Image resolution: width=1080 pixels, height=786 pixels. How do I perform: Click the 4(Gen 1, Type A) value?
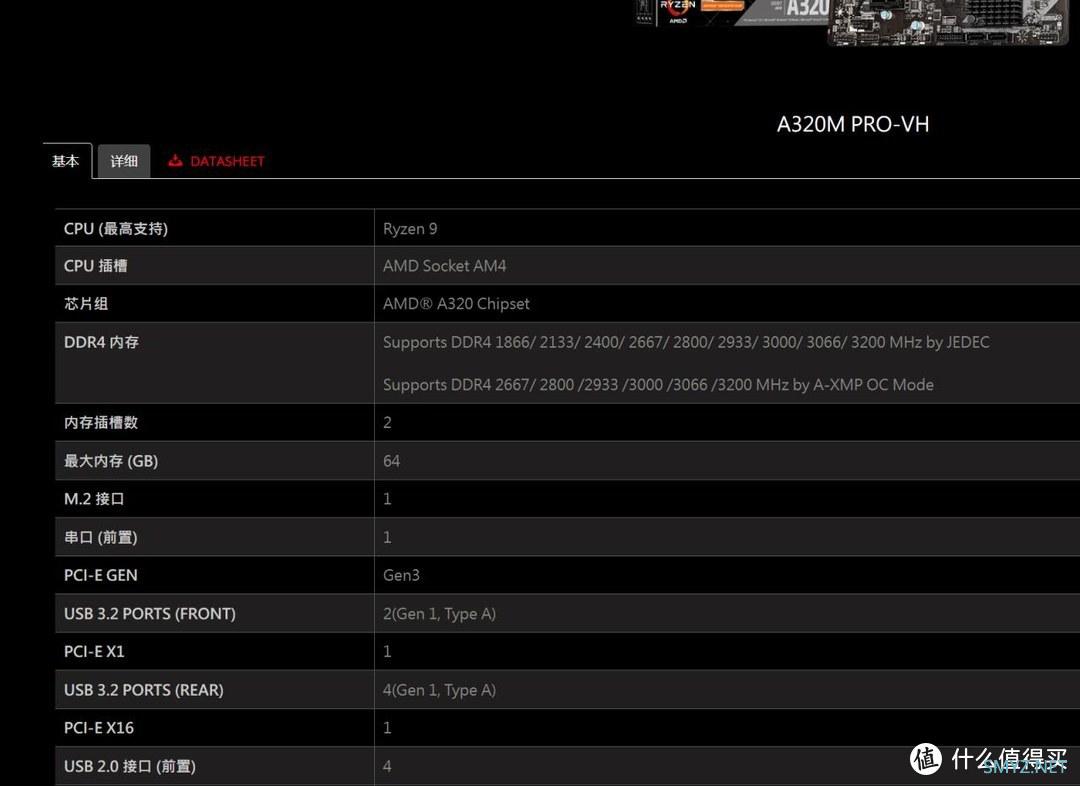(439, 690)
